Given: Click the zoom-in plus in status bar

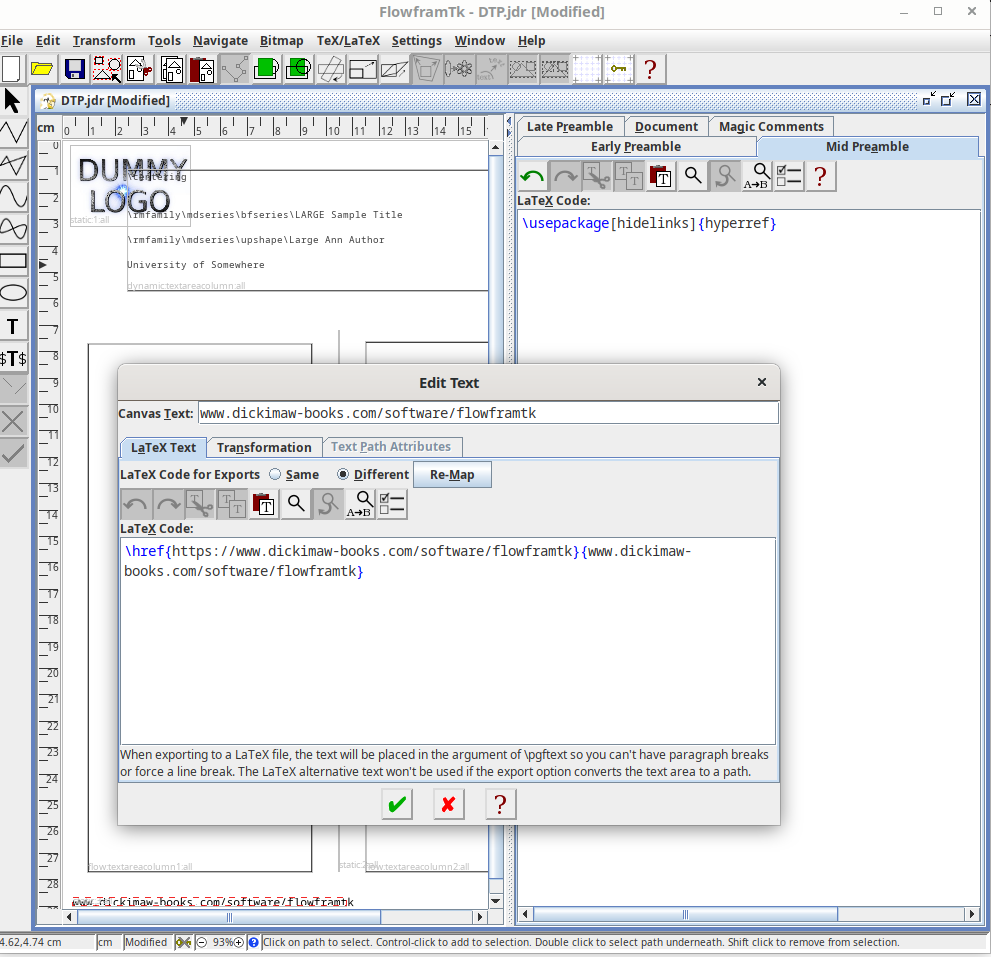Looking at the screenshot, I should point(238,942).
